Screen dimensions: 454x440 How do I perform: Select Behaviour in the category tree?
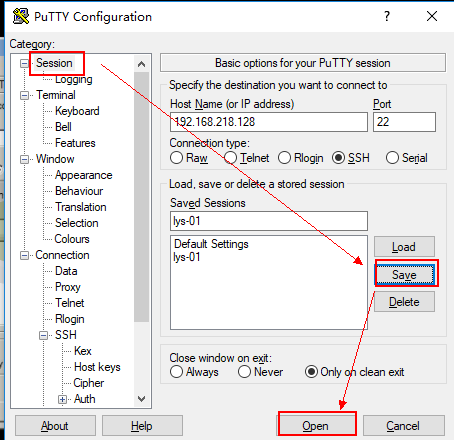point(79,191)
